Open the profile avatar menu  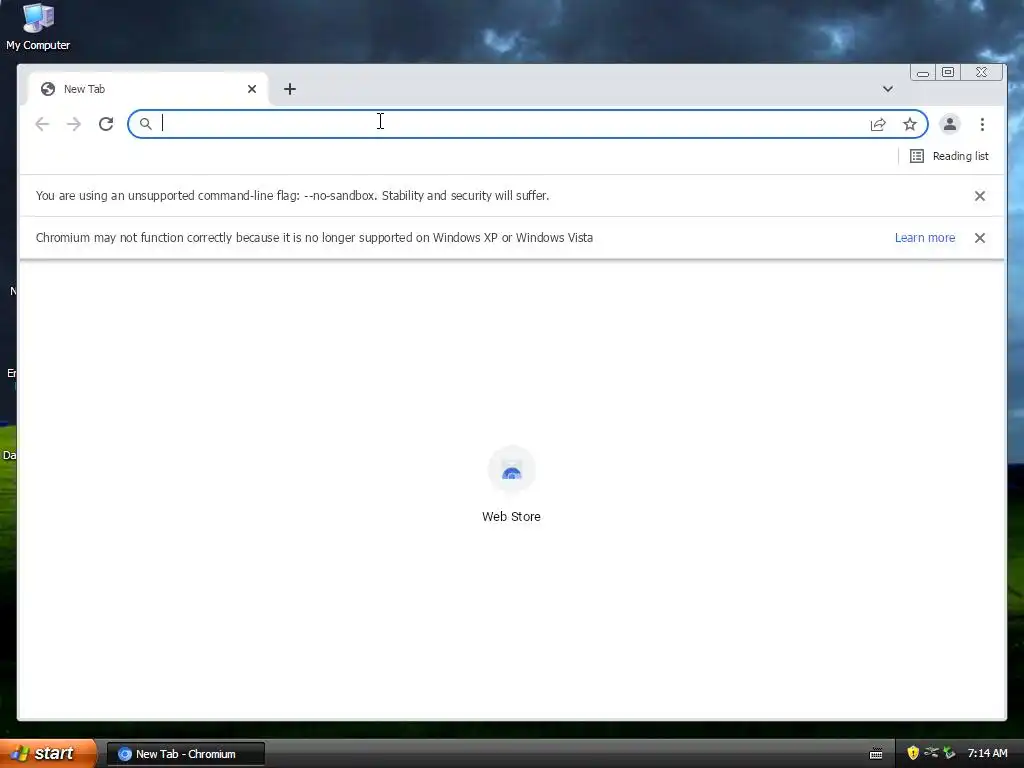tap(950, 124)
